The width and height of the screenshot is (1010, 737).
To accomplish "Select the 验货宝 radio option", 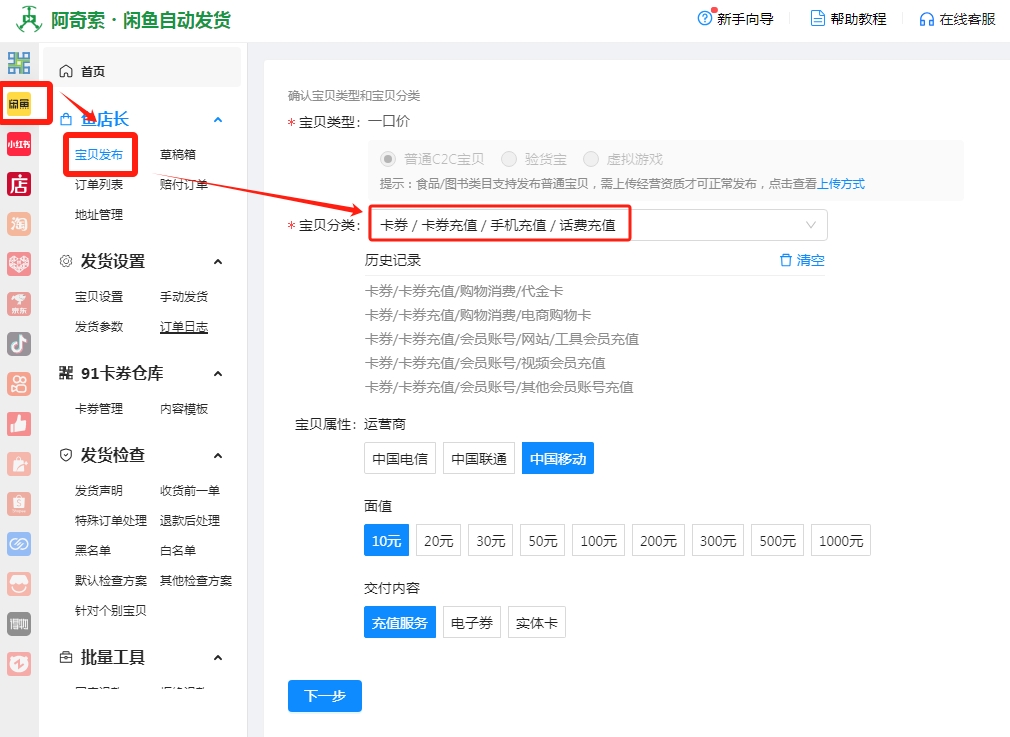I will [509, 158].
